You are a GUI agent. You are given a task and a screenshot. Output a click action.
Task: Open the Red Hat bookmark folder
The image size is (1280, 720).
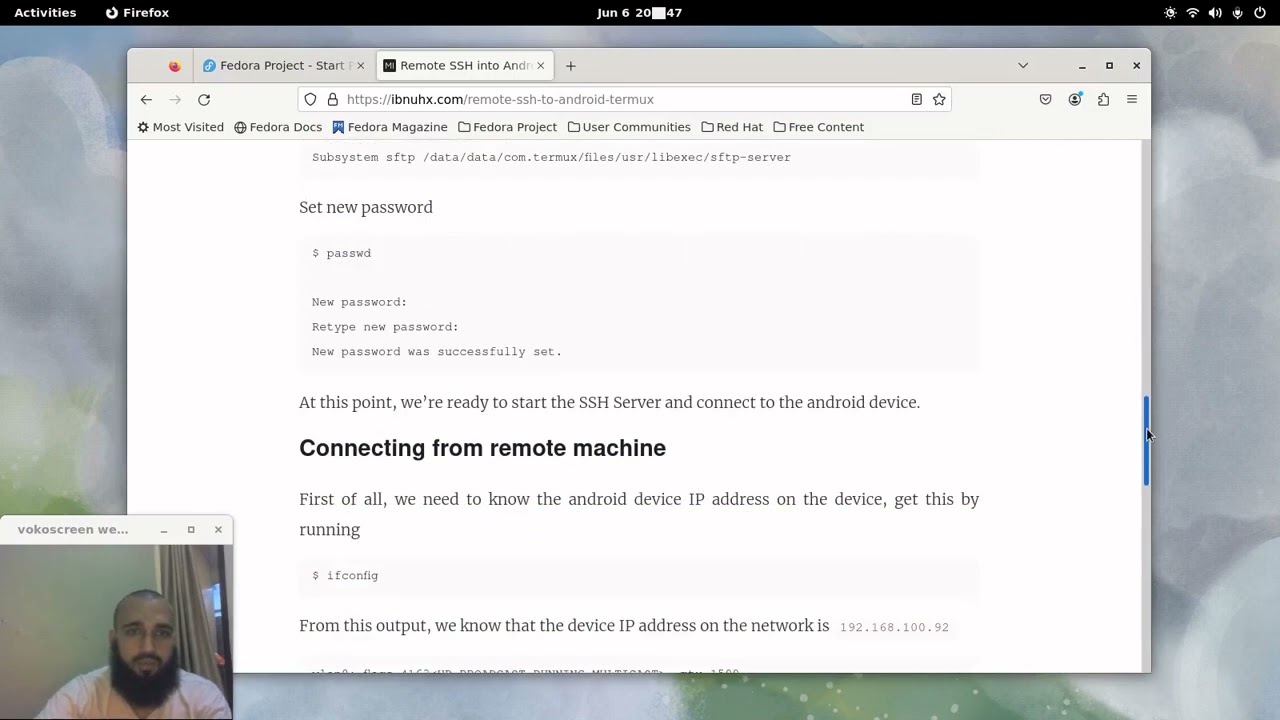click(732, 127)
